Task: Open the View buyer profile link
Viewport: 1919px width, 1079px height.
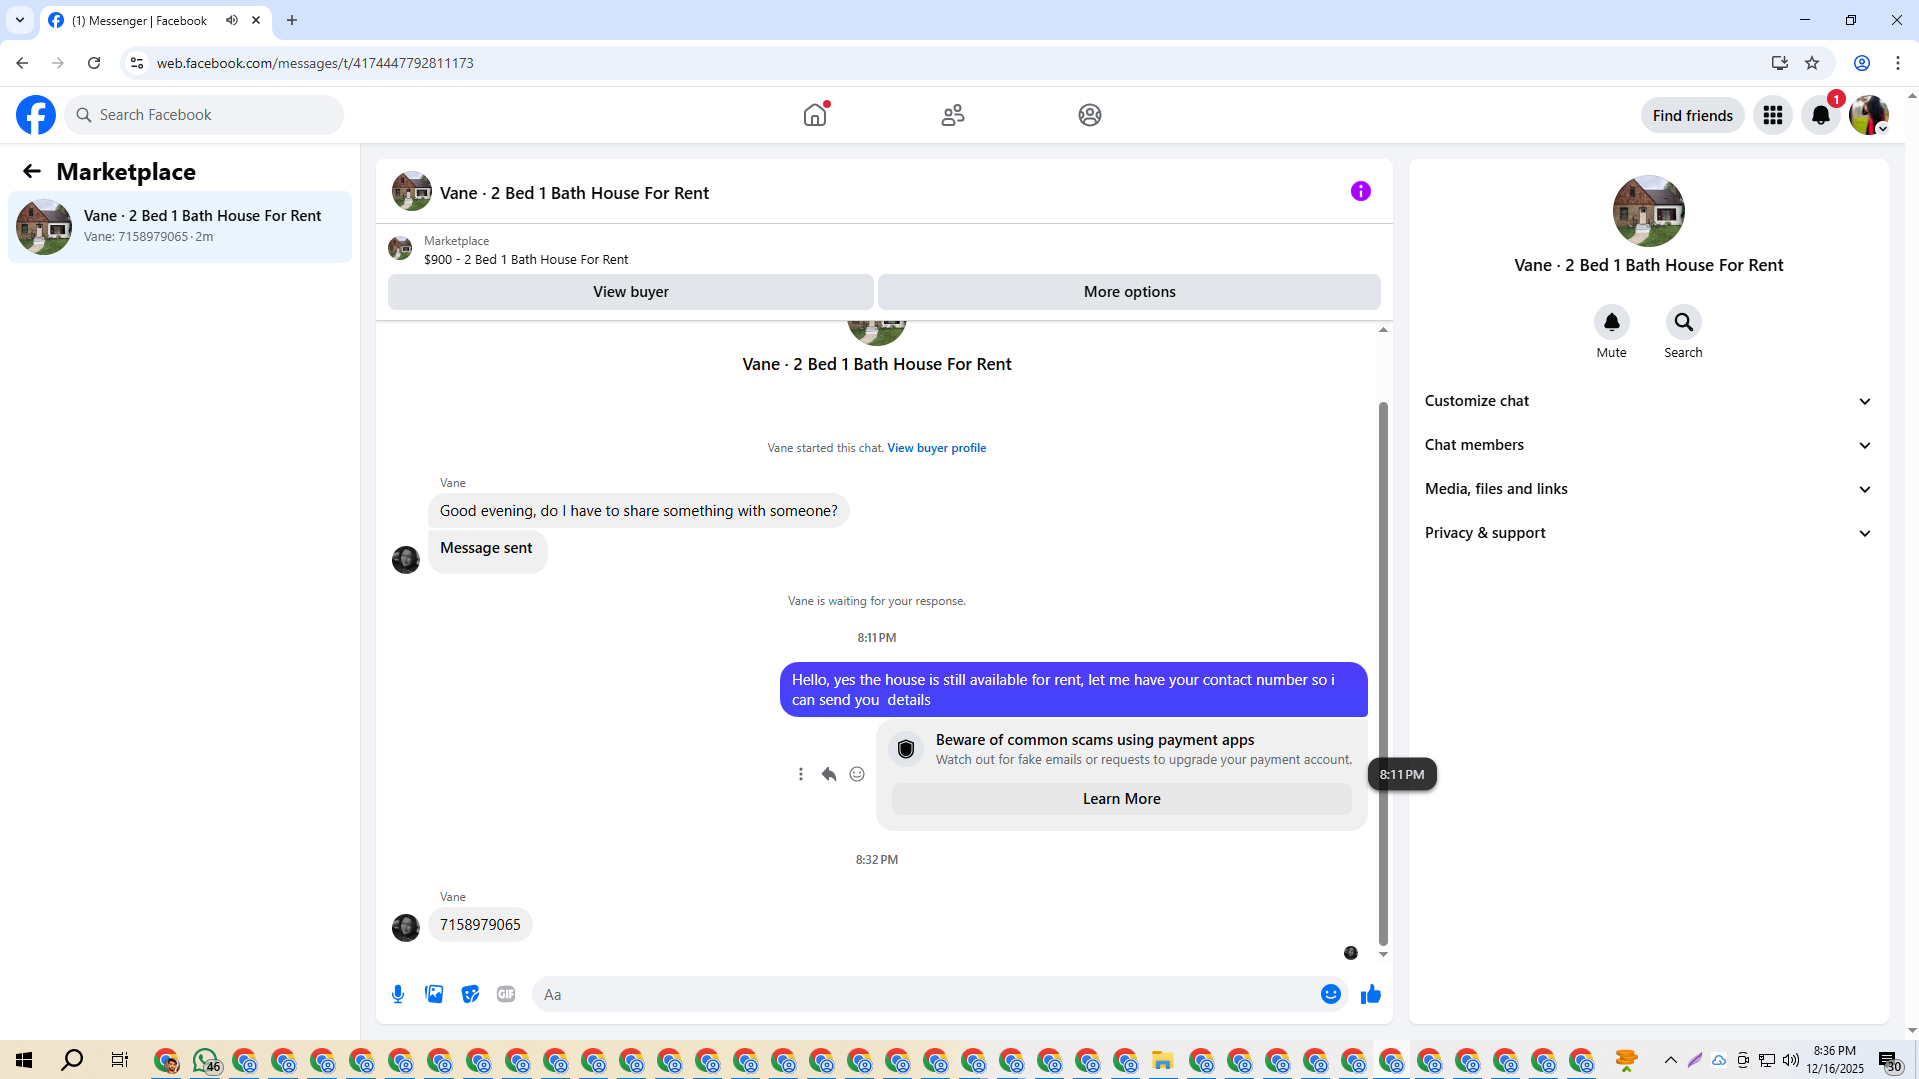Action: coord(937,448)
